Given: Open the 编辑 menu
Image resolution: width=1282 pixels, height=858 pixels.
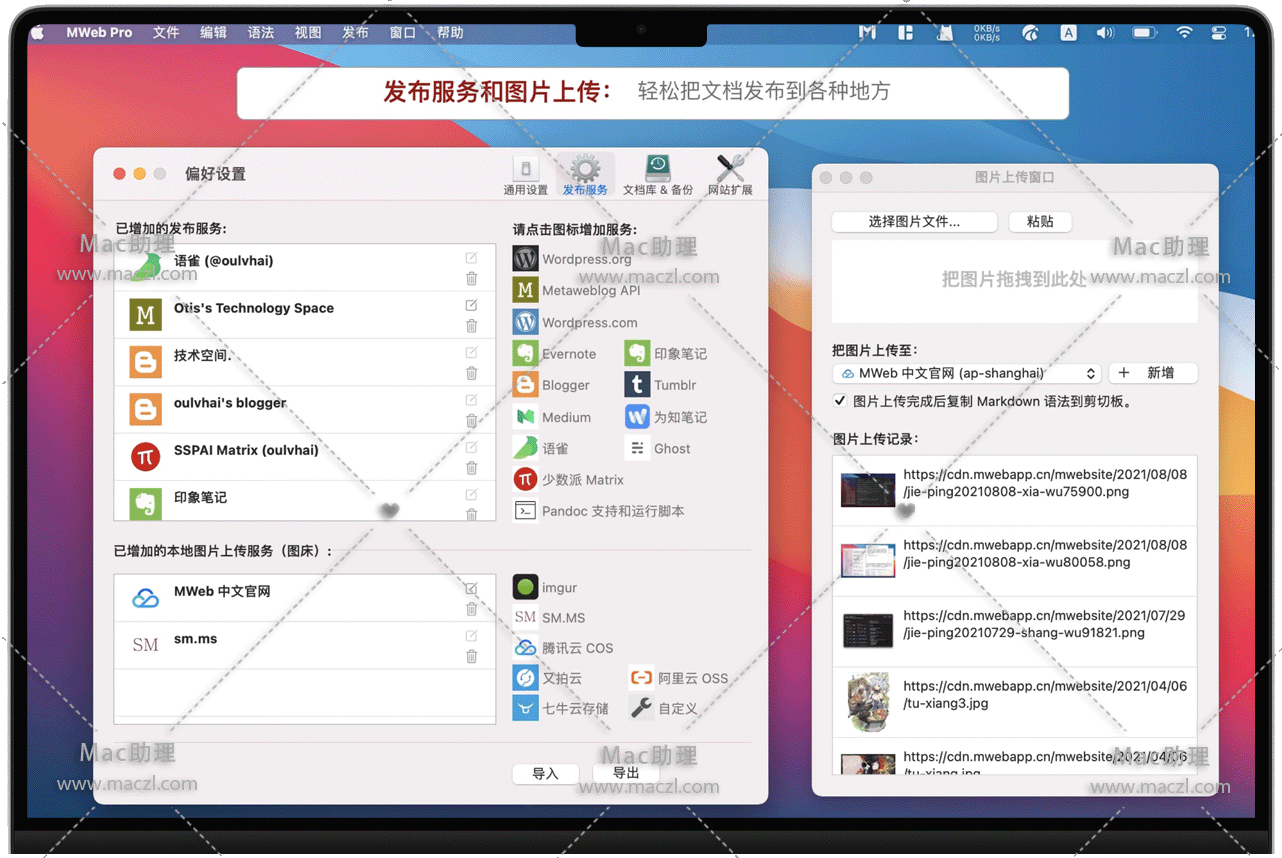Looking at the screenshot, I should (213, 32).
